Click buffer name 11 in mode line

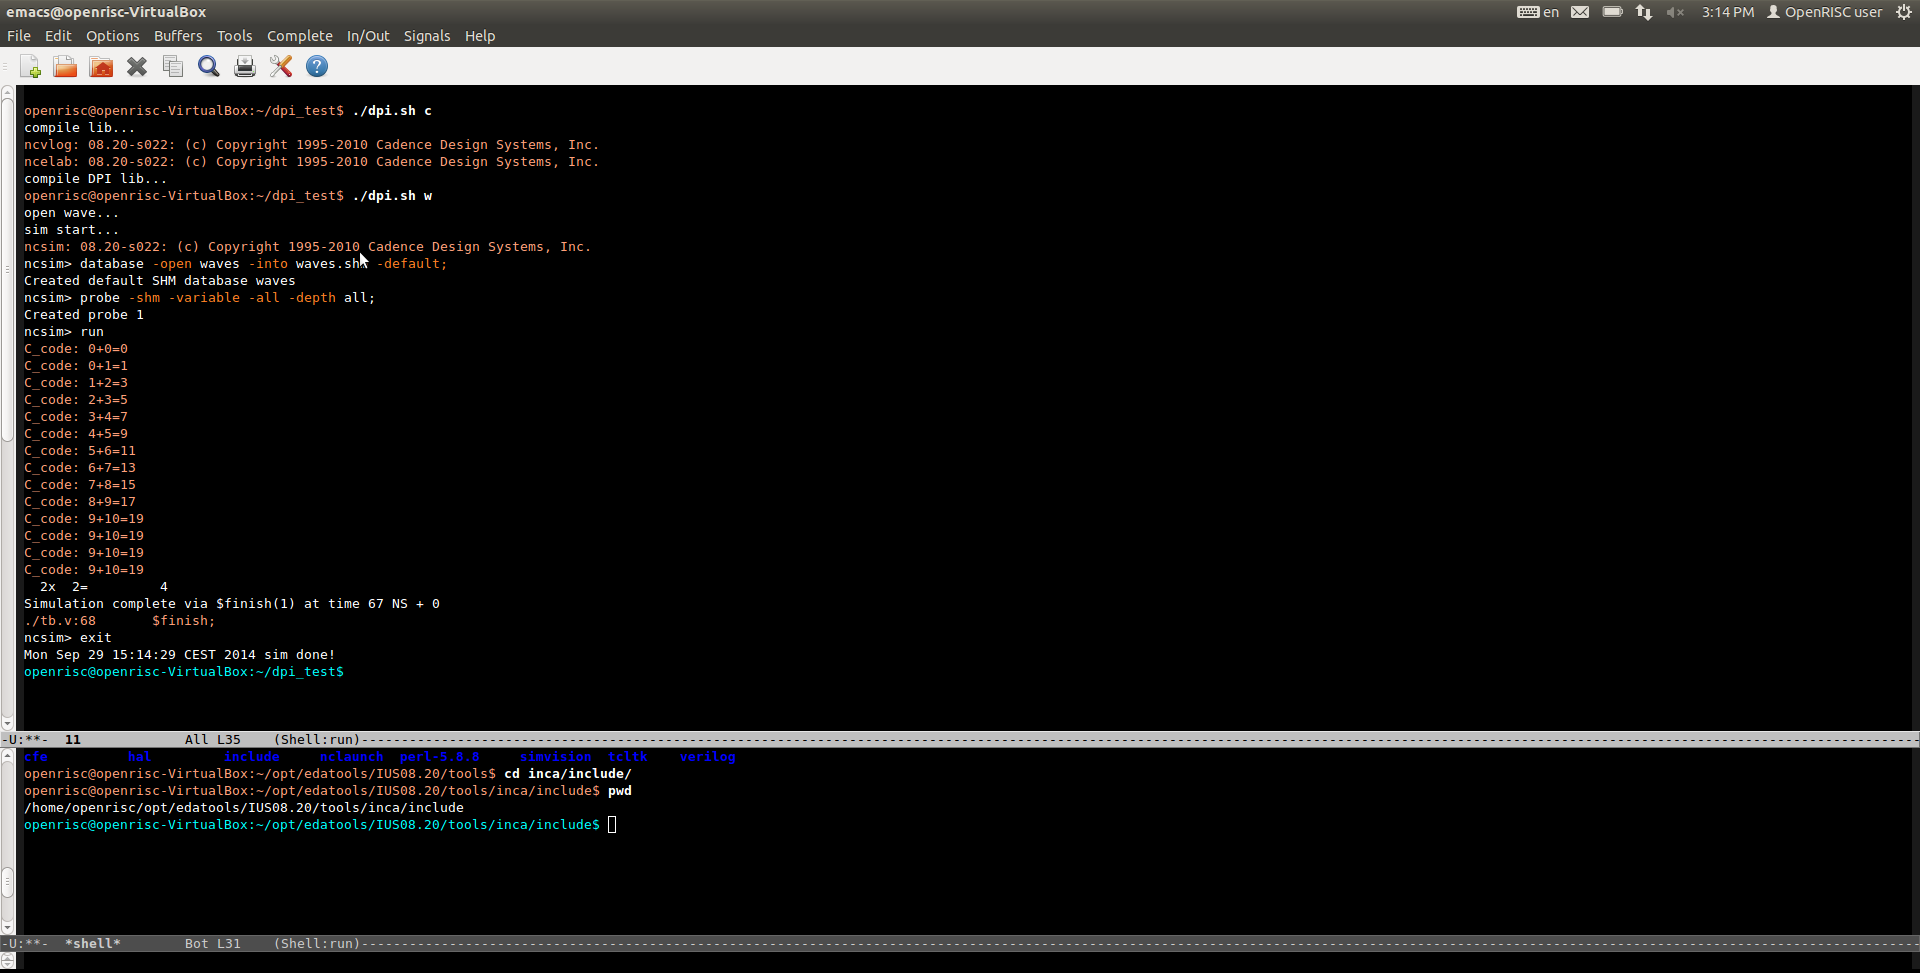click(x=73, y=740)
